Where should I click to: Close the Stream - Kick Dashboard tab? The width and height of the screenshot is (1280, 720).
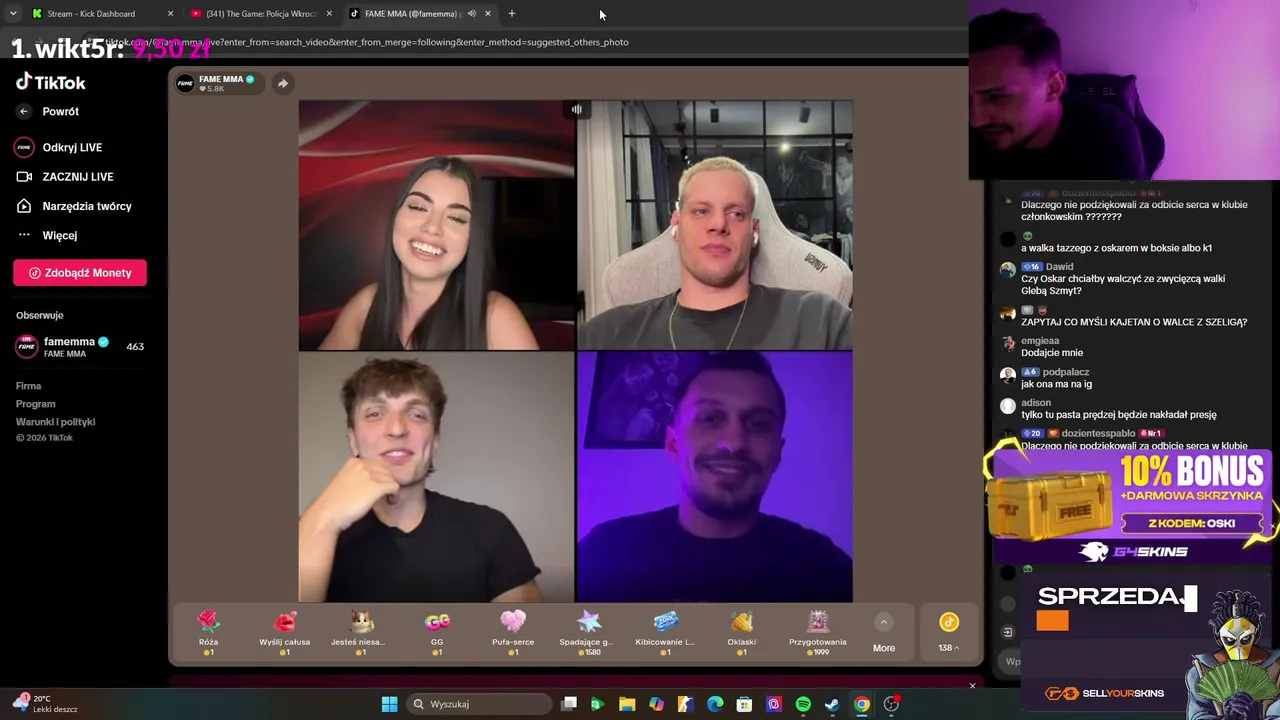(170, 14)
